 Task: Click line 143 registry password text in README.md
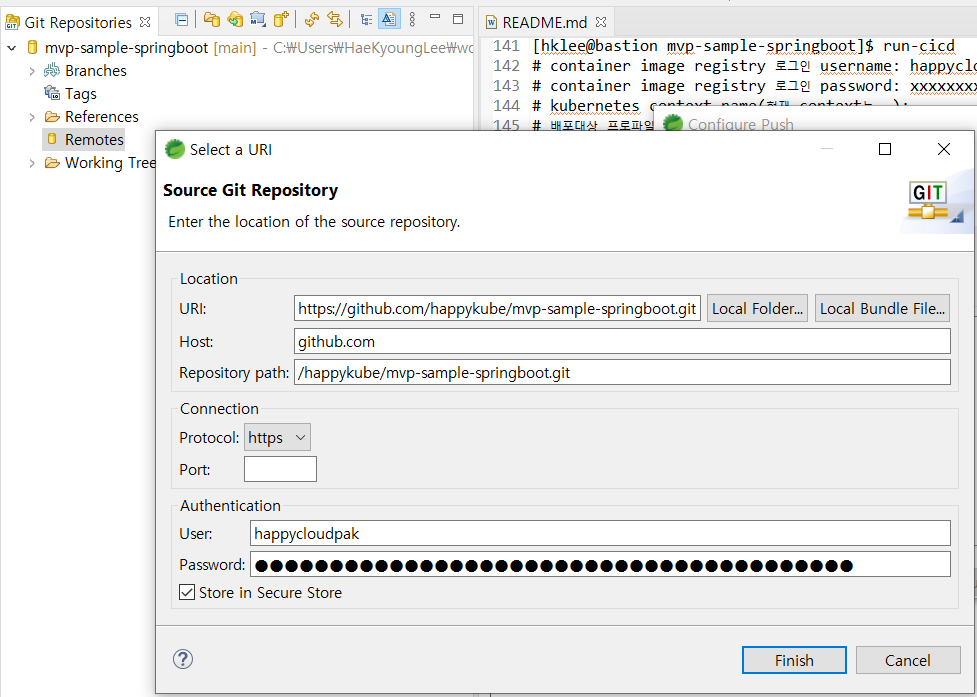(755, 86)
